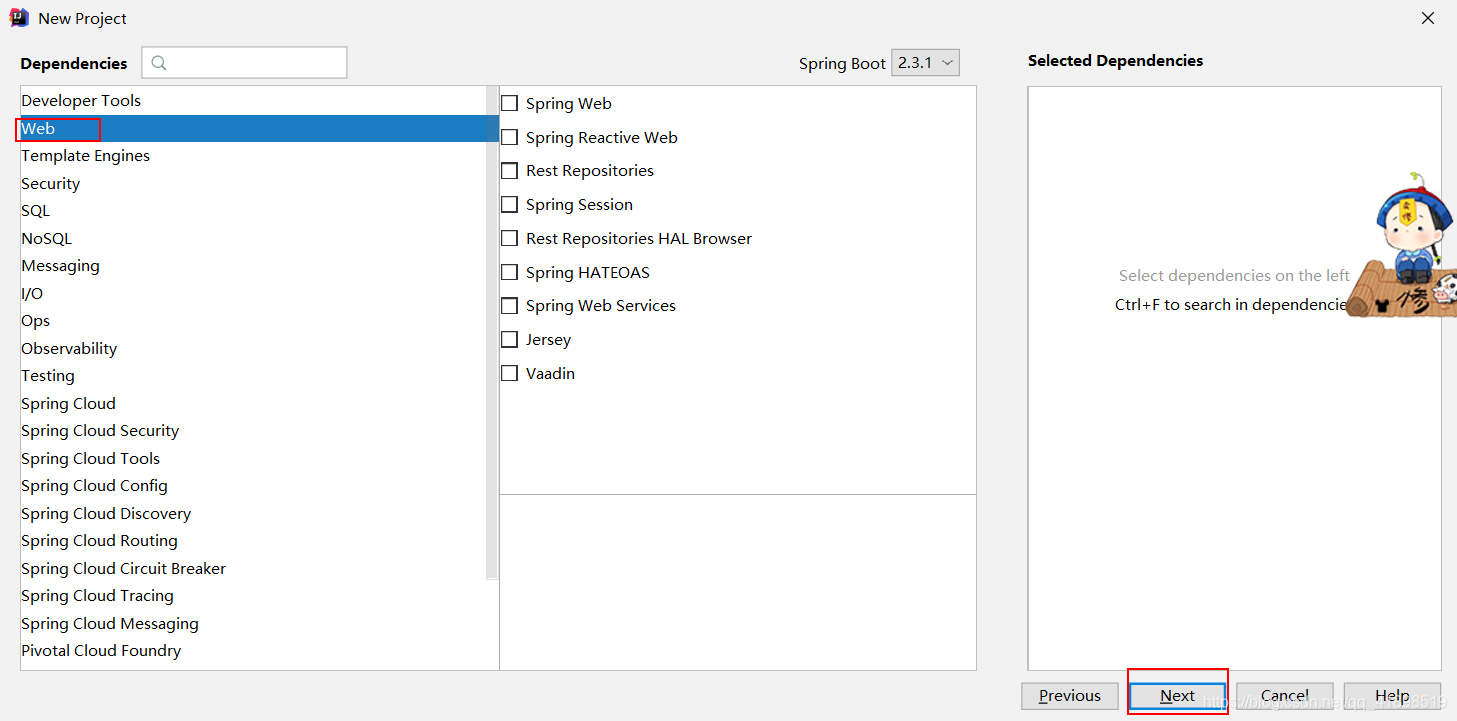Select Spring Cloud Tools category
This screenshot has height=721, width=1457.
(x=254, y=458)
